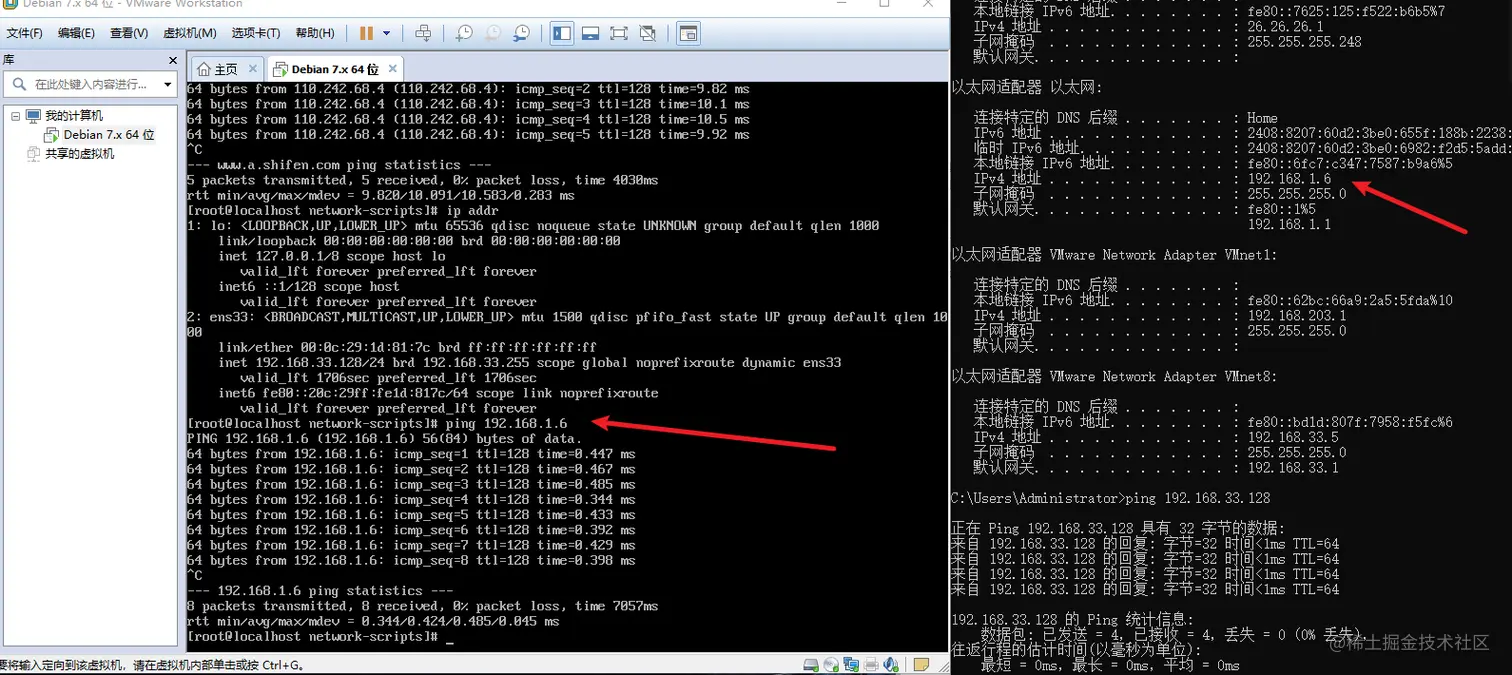Click the CD/DVD drive status bar icon
1512x675 pixels.
coord(831,665)
